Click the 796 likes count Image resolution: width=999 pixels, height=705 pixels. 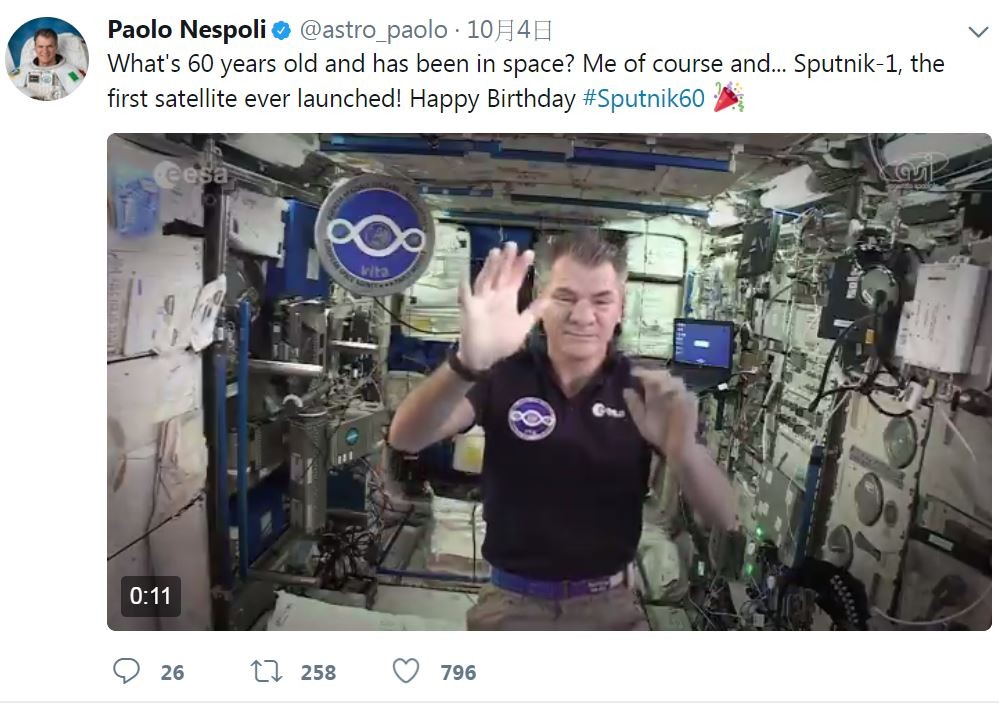point(458,672)
